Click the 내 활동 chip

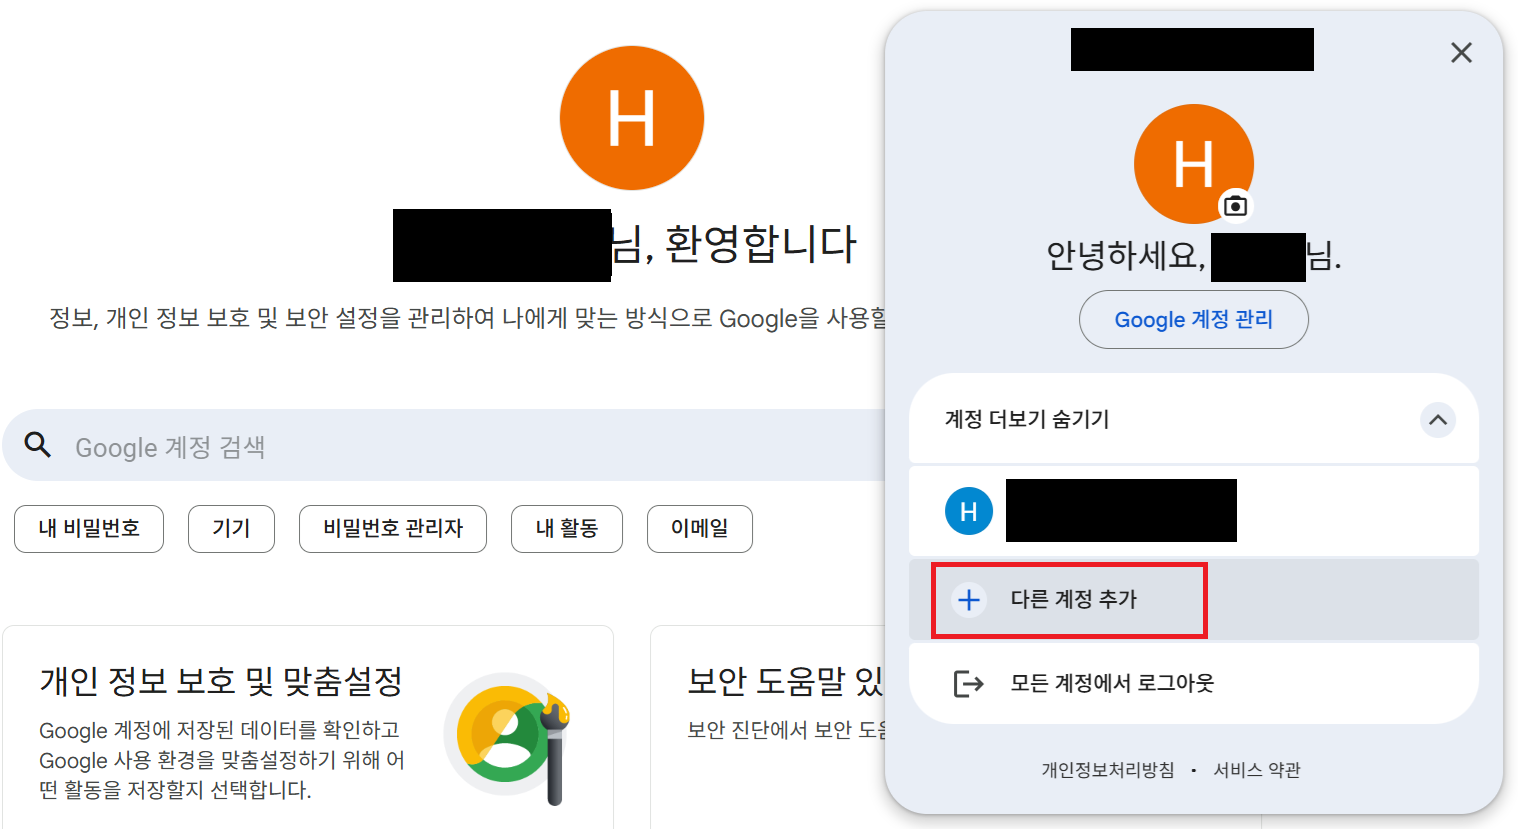click(567, 529)
